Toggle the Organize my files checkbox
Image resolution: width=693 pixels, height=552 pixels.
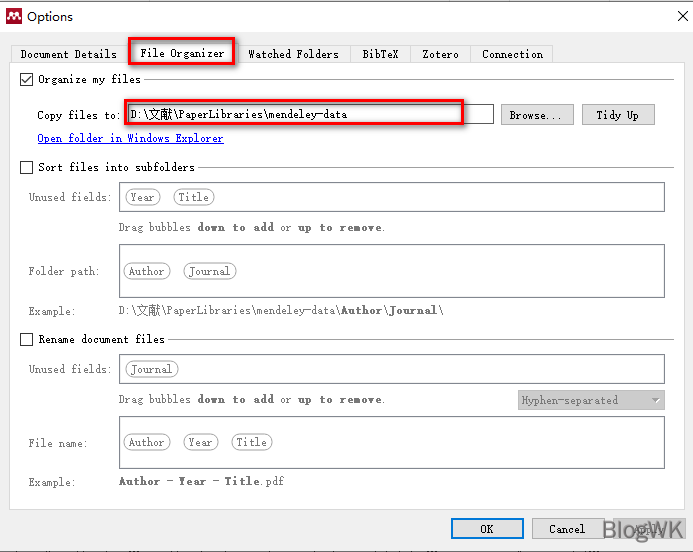(27, 80)
